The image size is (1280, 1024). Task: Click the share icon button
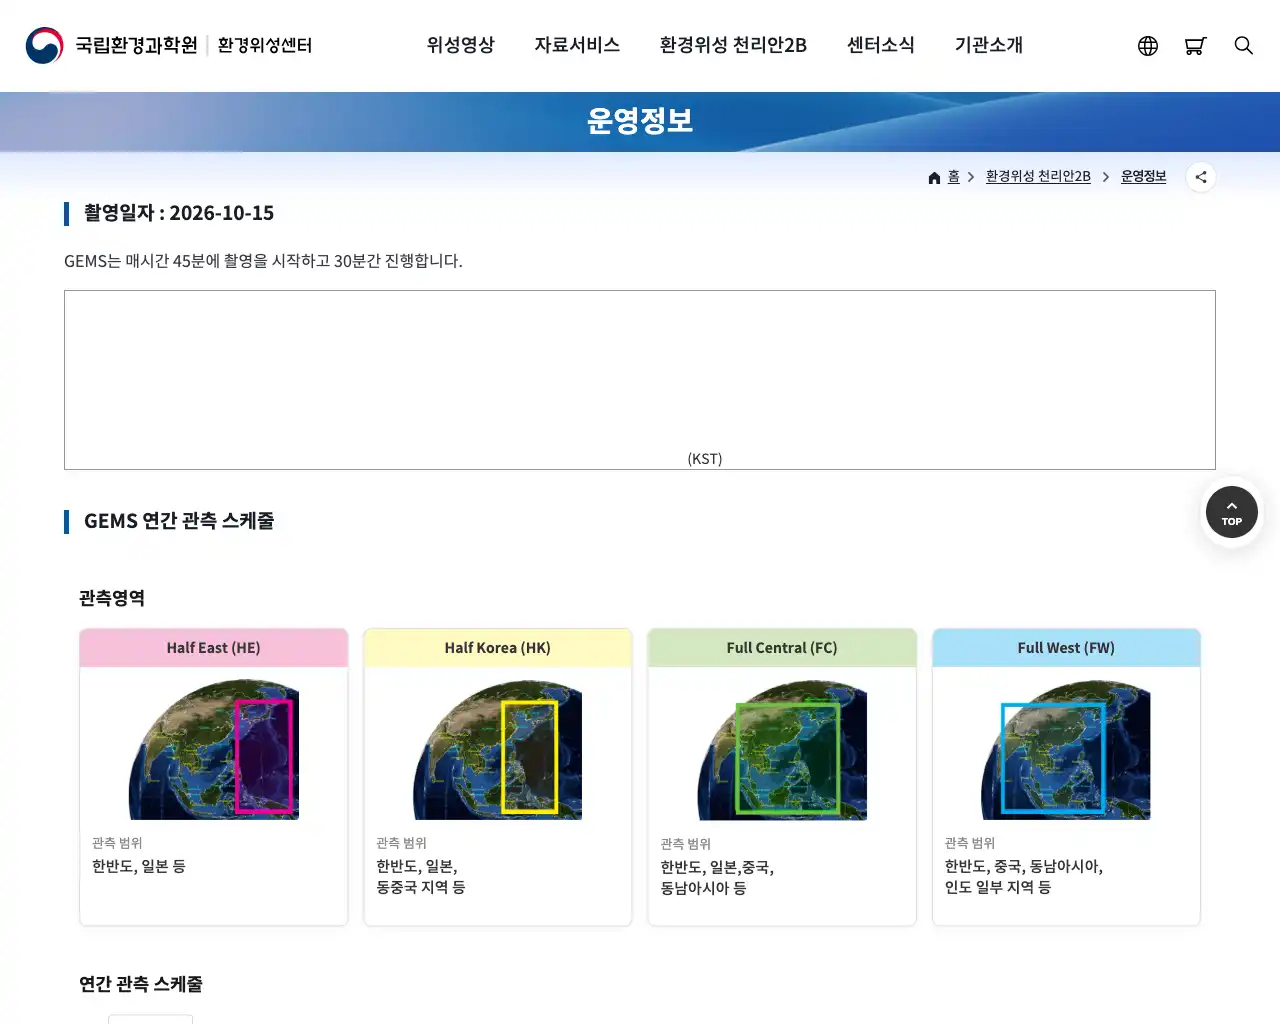pyautogui.click(x=1201, y=177)
